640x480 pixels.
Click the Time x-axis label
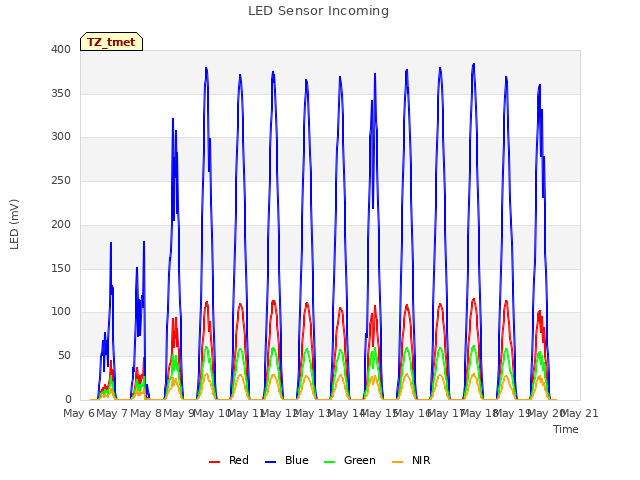566,429
